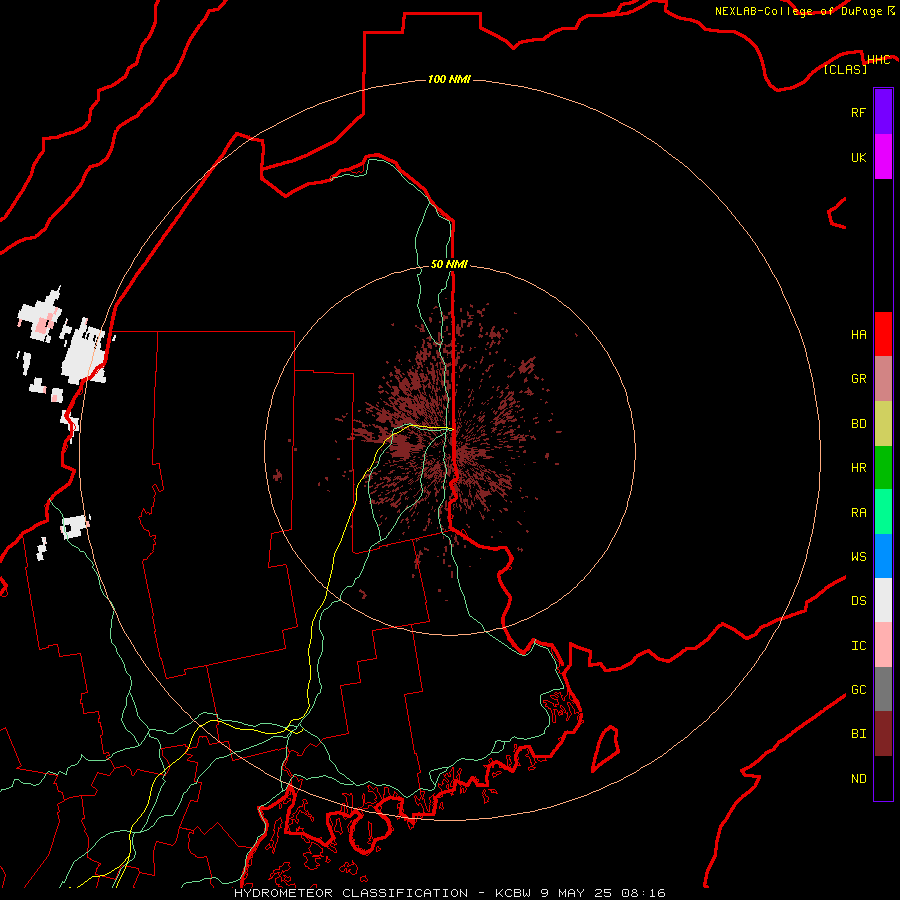Click the "WS" legend label
The image size is (900, 900).
(858, 557)
